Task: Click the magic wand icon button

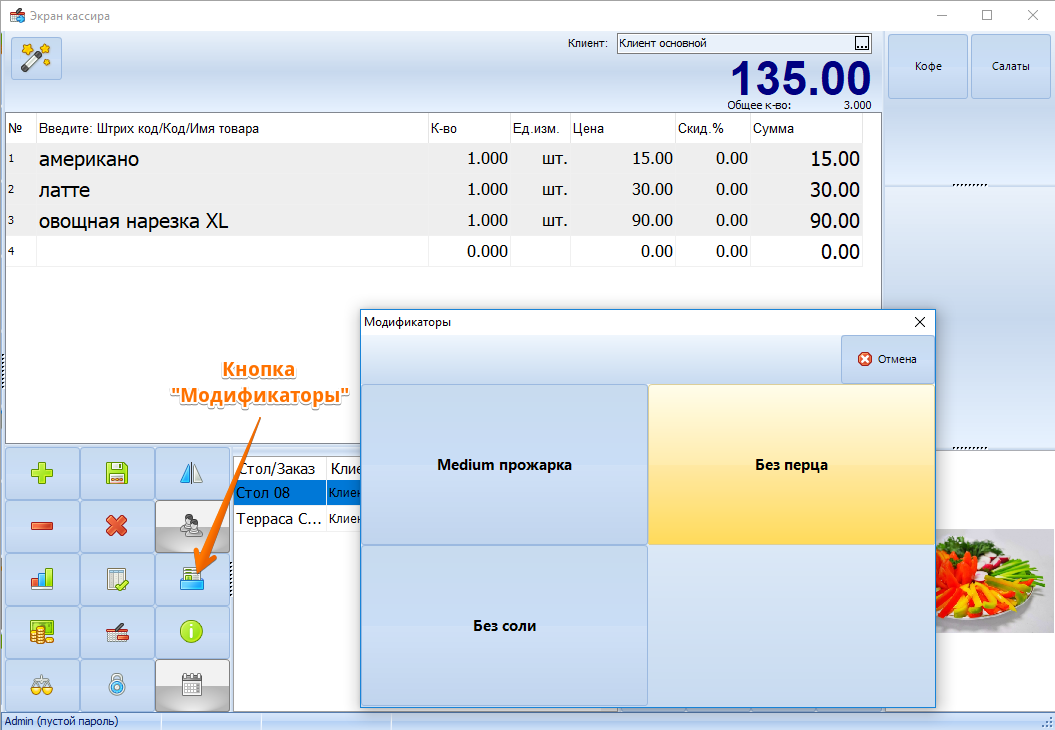Action: pyautogui.click(x=36, y=59)
